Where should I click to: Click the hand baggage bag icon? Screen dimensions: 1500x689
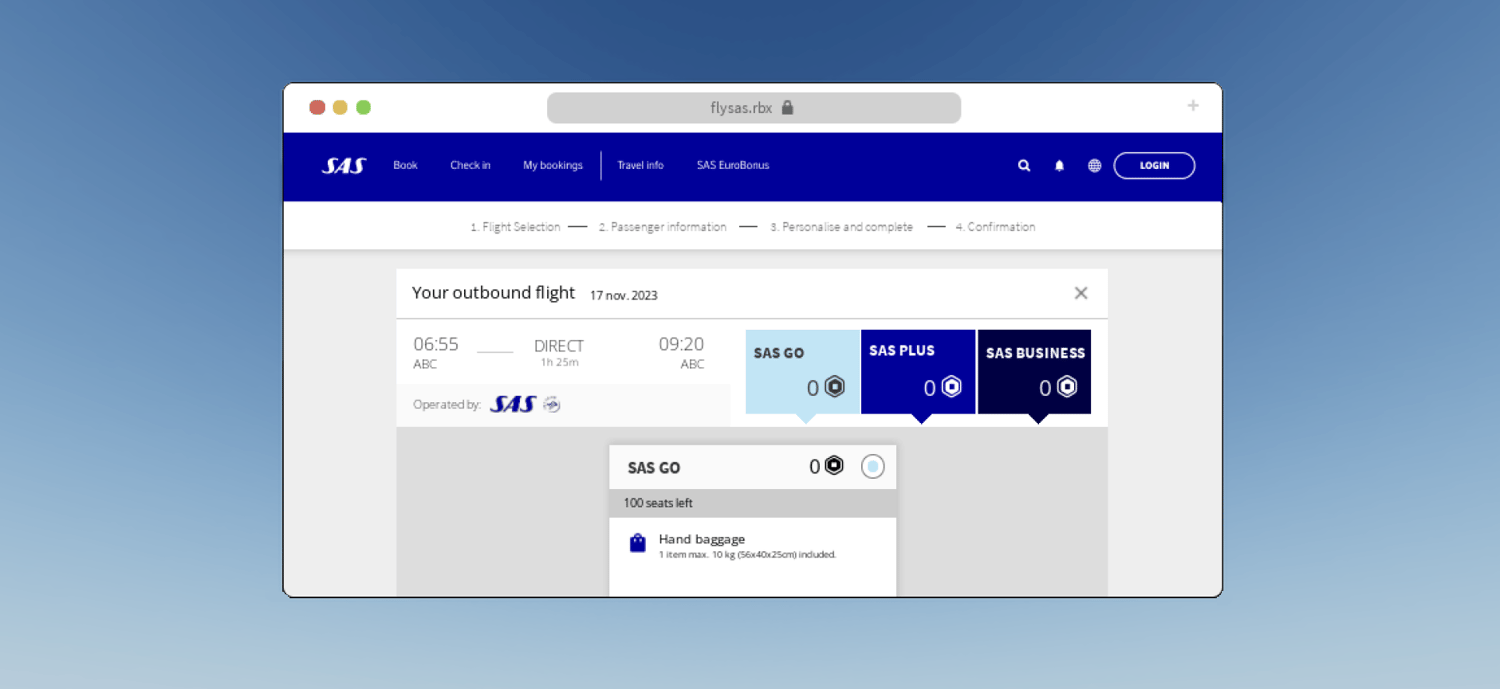637,543
